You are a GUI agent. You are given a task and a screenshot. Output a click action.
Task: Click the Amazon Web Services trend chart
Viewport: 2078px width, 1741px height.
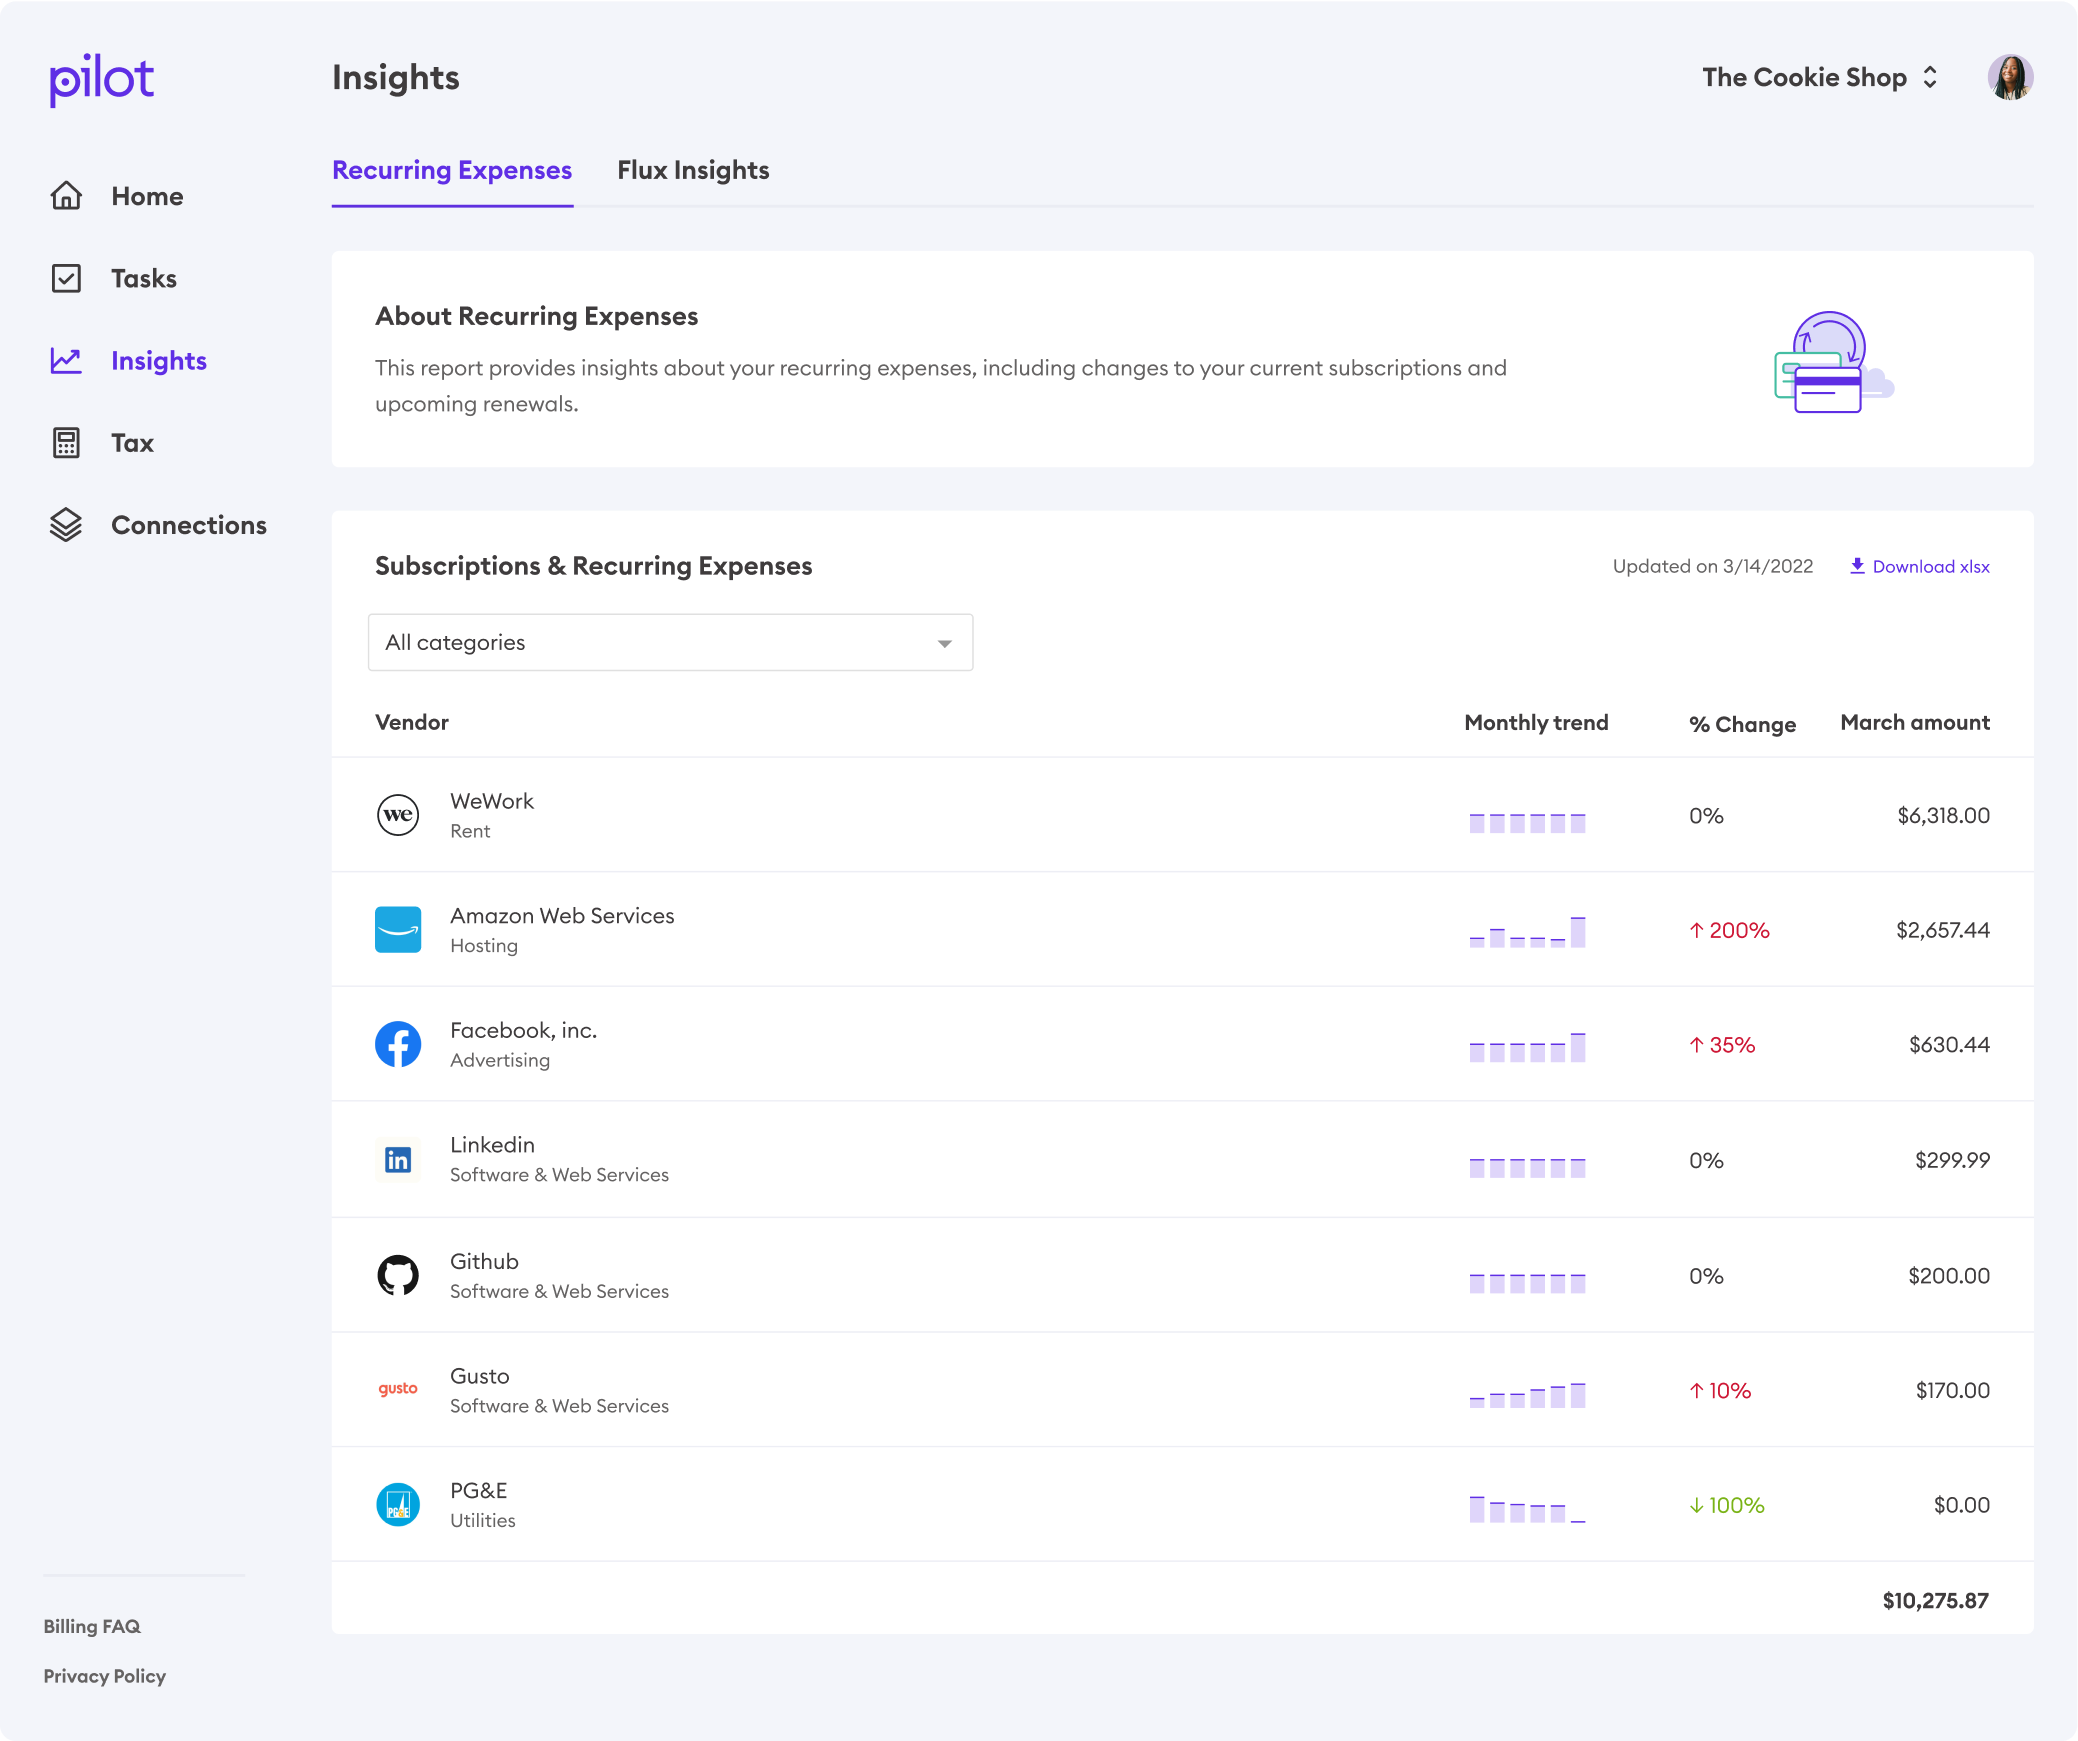tap(1527, 931)
